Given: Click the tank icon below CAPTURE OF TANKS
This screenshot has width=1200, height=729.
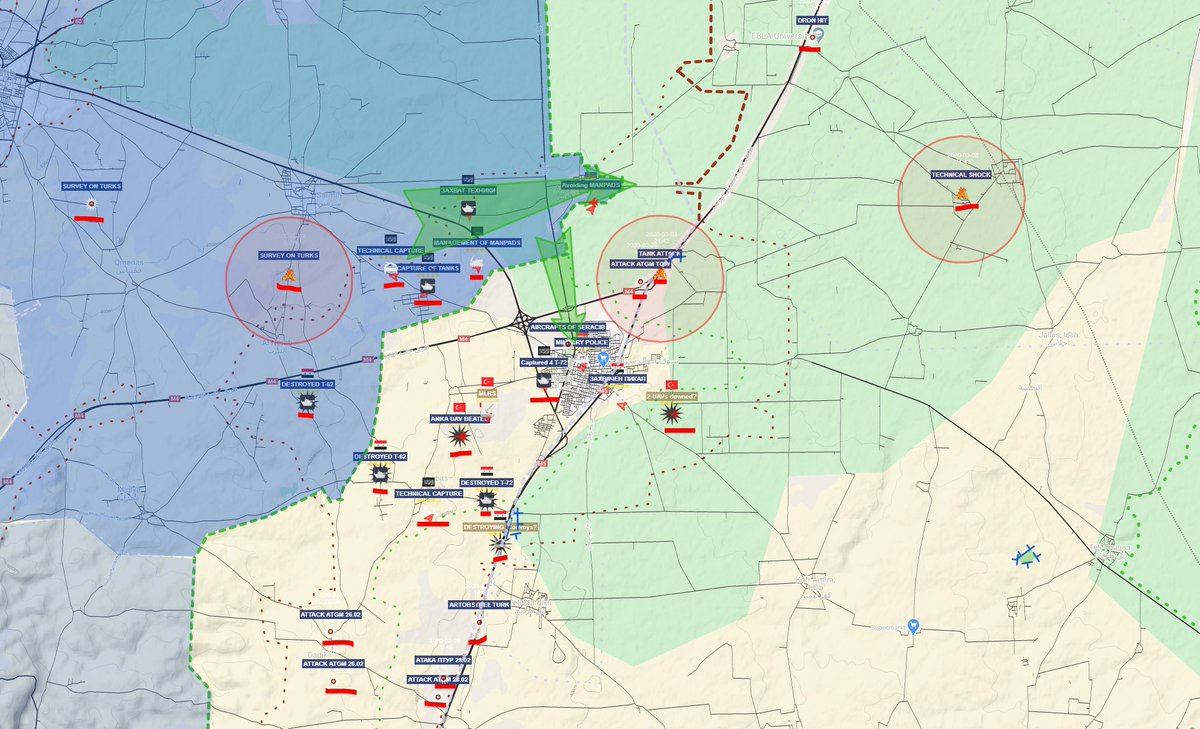Looking at the screenshot, I should [x=430, y=287].
